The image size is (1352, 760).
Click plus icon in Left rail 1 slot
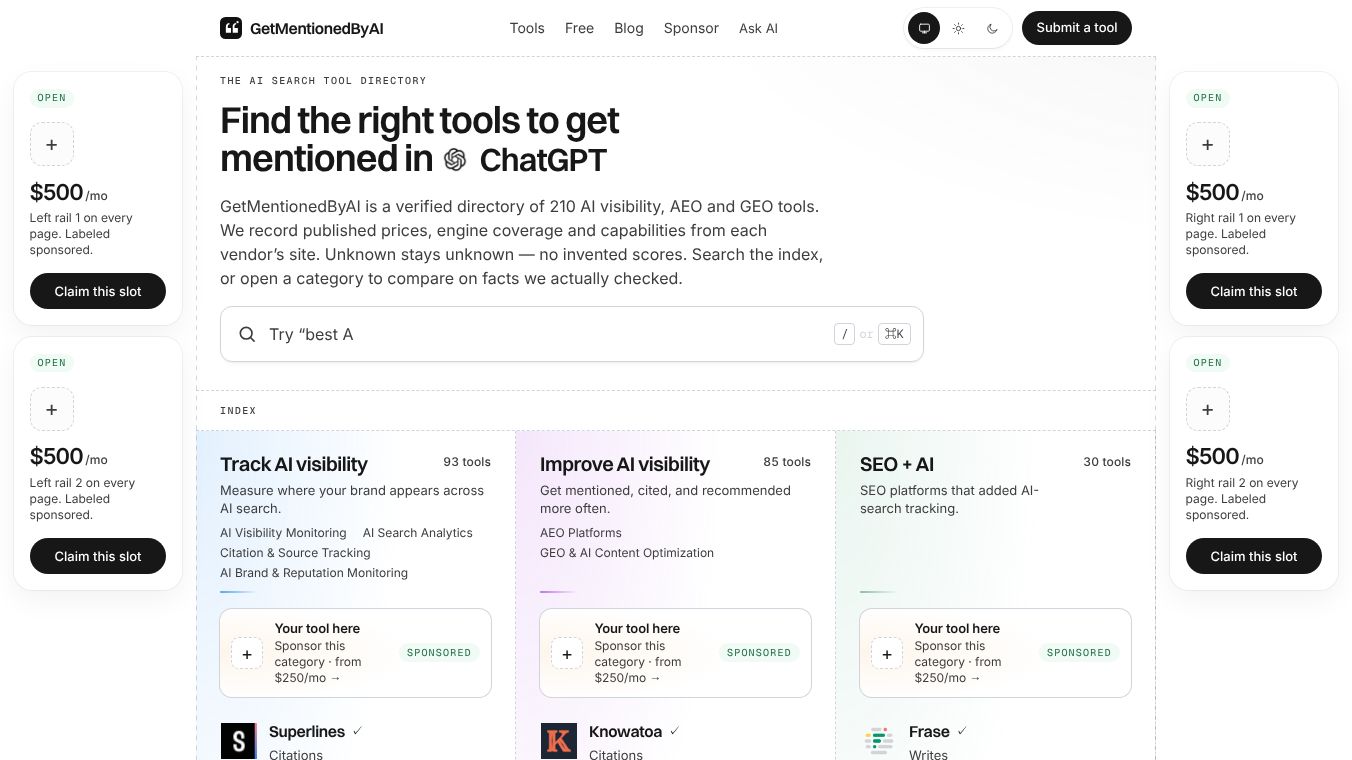(52, 144)
